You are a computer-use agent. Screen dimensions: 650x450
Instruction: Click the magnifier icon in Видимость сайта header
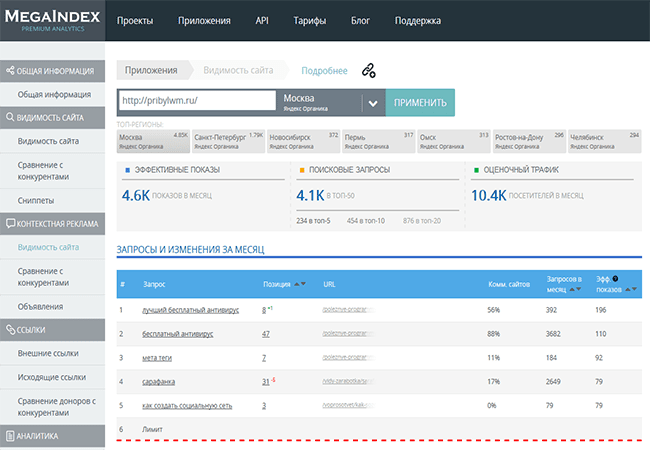point(10,117)
